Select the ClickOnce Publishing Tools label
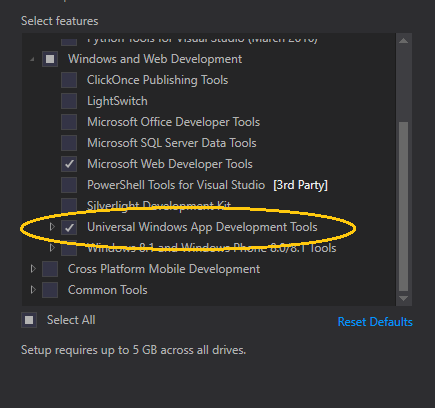 [157, 80]
